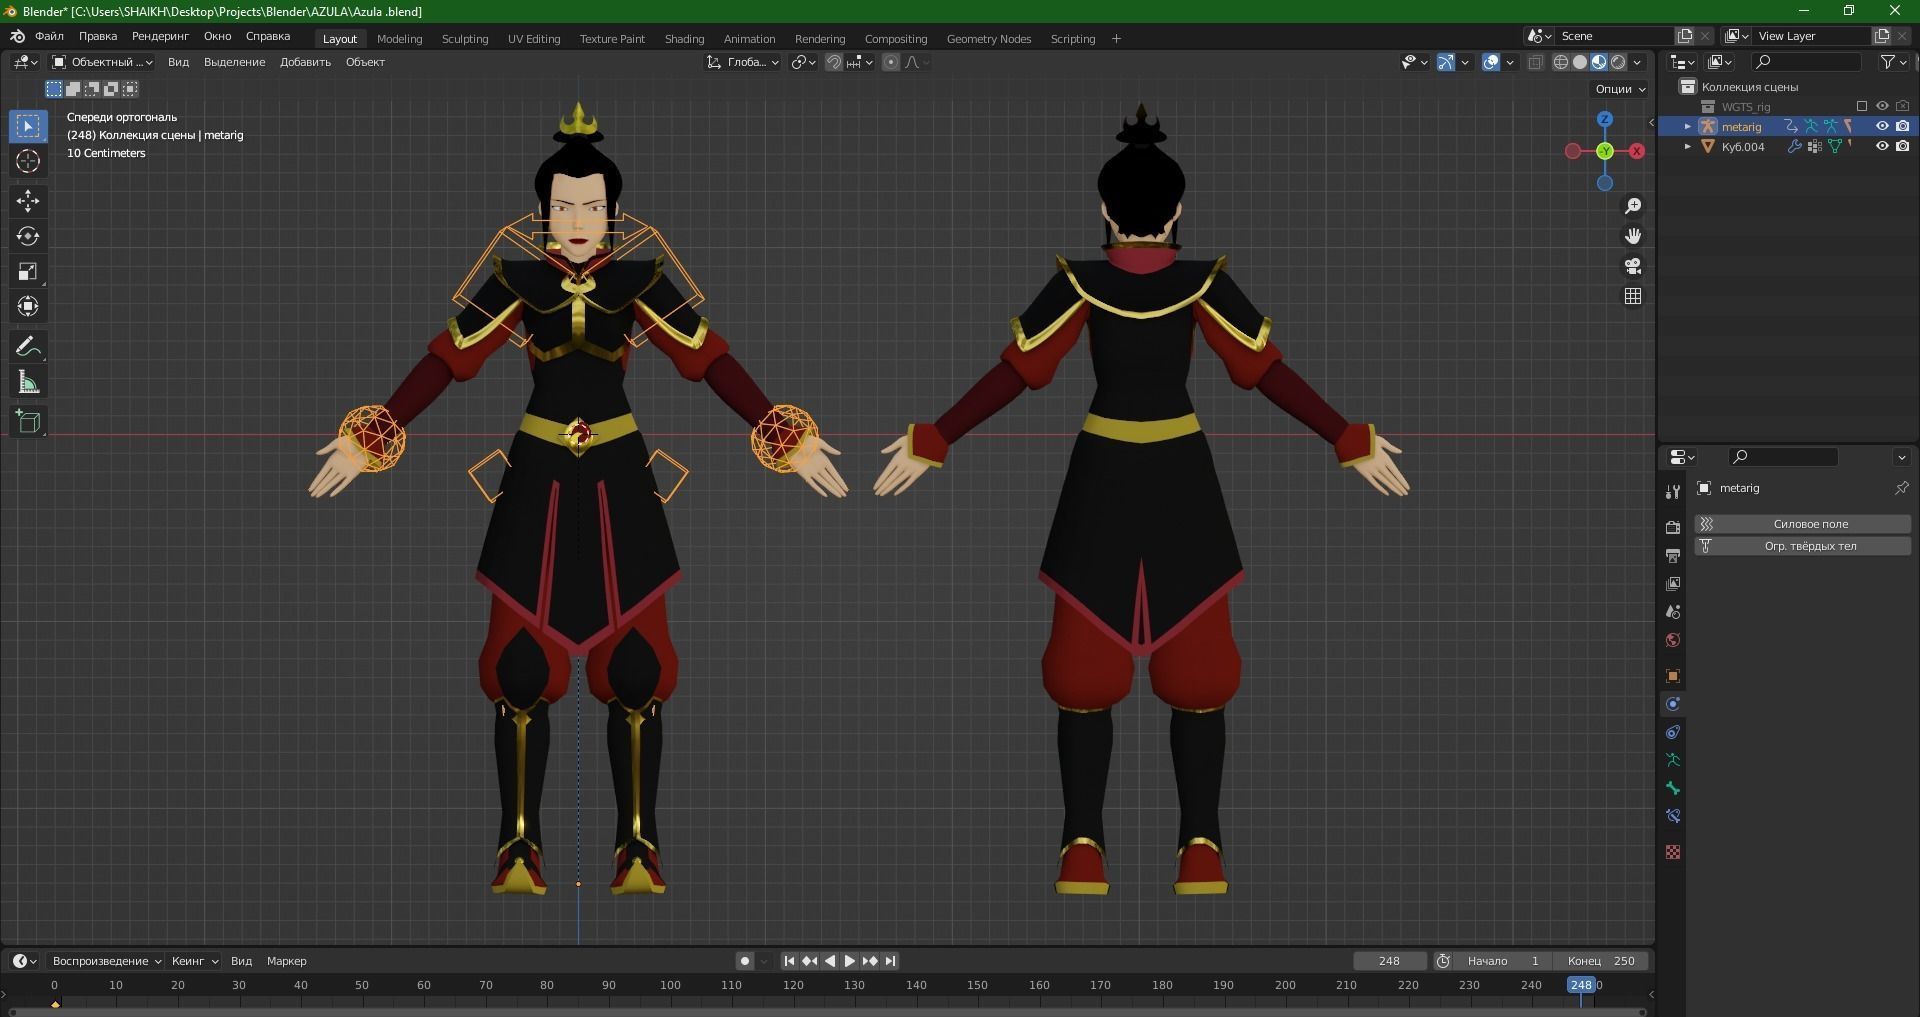Open the Воспроизведение playback dropdown

pos(107,961)
